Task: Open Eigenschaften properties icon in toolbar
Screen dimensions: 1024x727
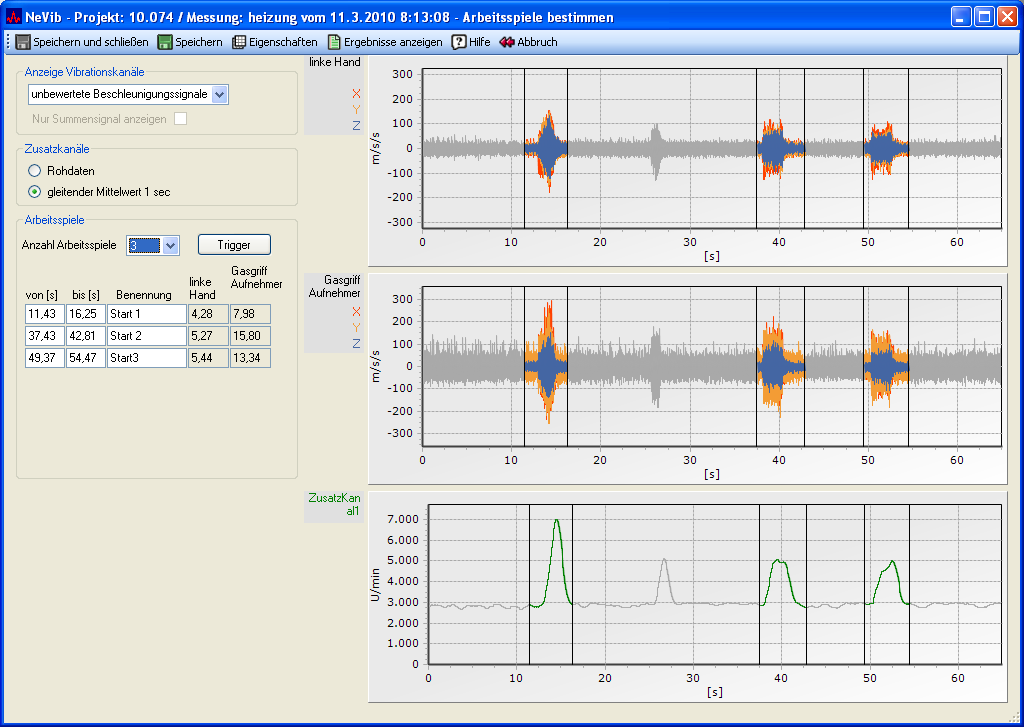Action: (x=239, y=42)
